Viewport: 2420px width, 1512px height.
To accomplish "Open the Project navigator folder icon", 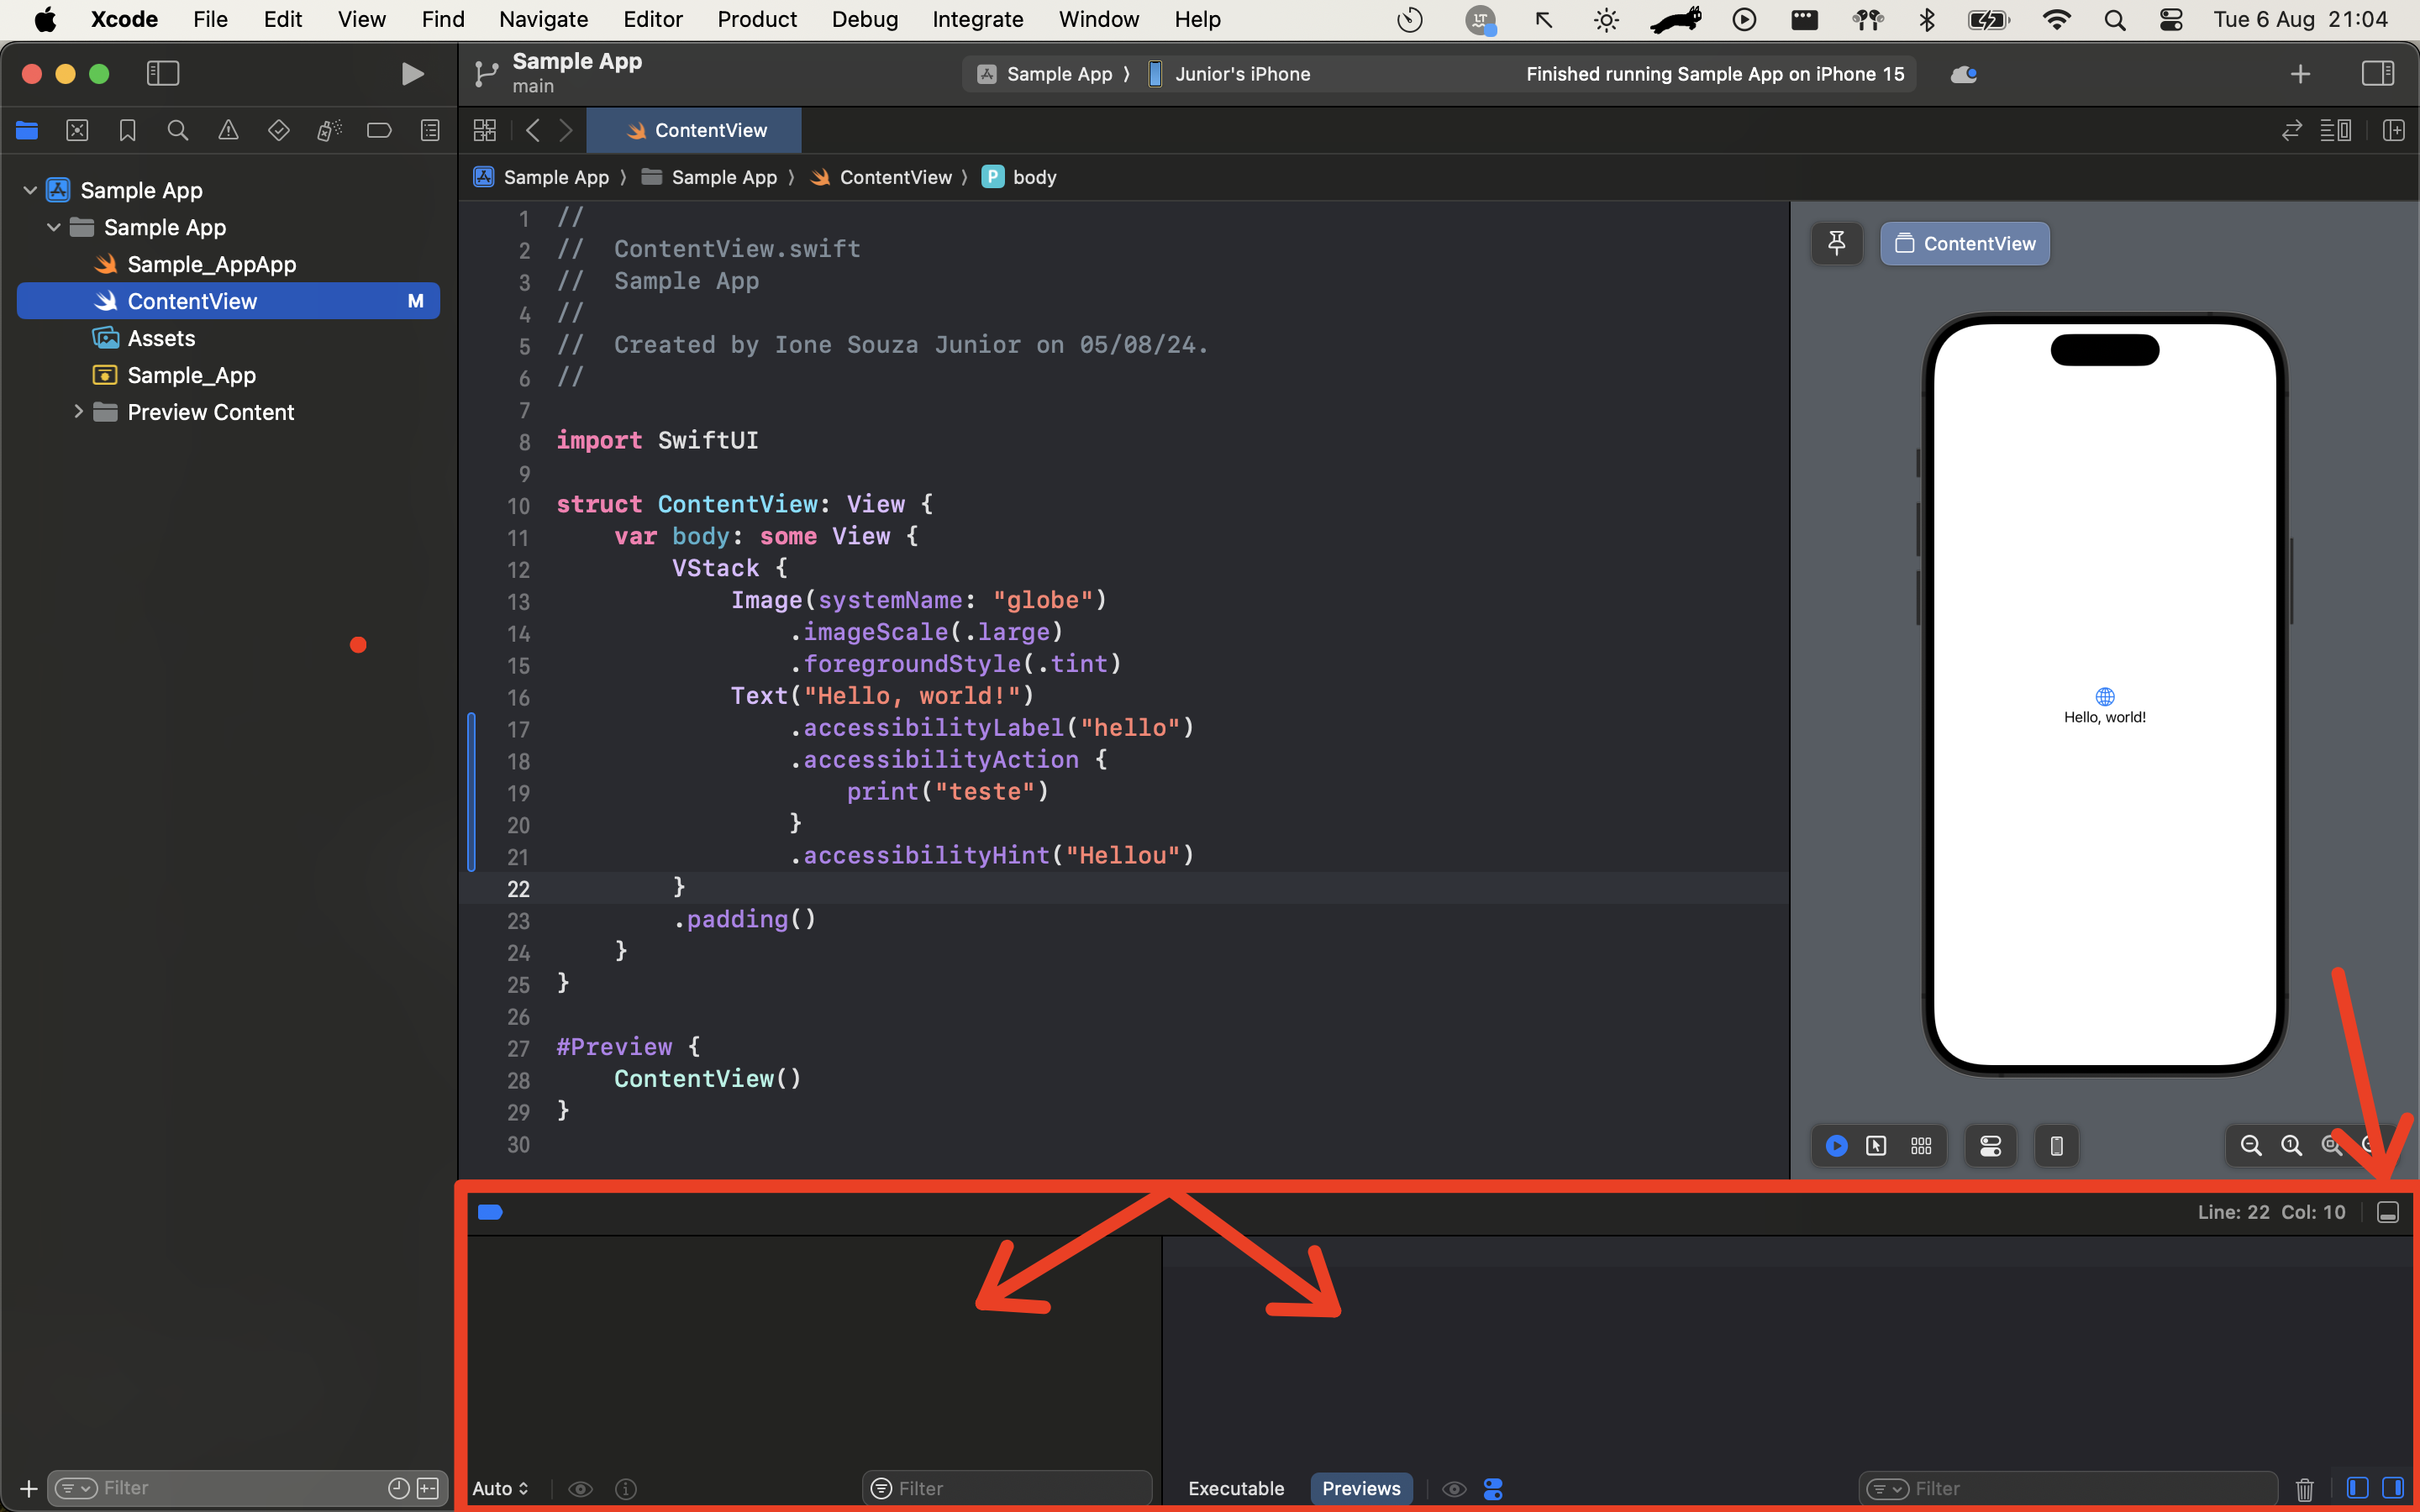I will (27, 130).
